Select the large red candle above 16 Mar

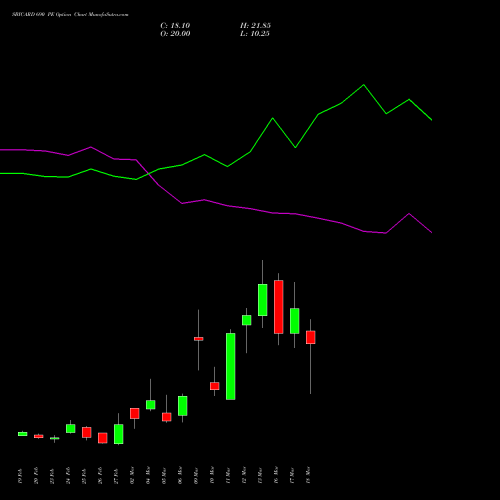point(279,307)
